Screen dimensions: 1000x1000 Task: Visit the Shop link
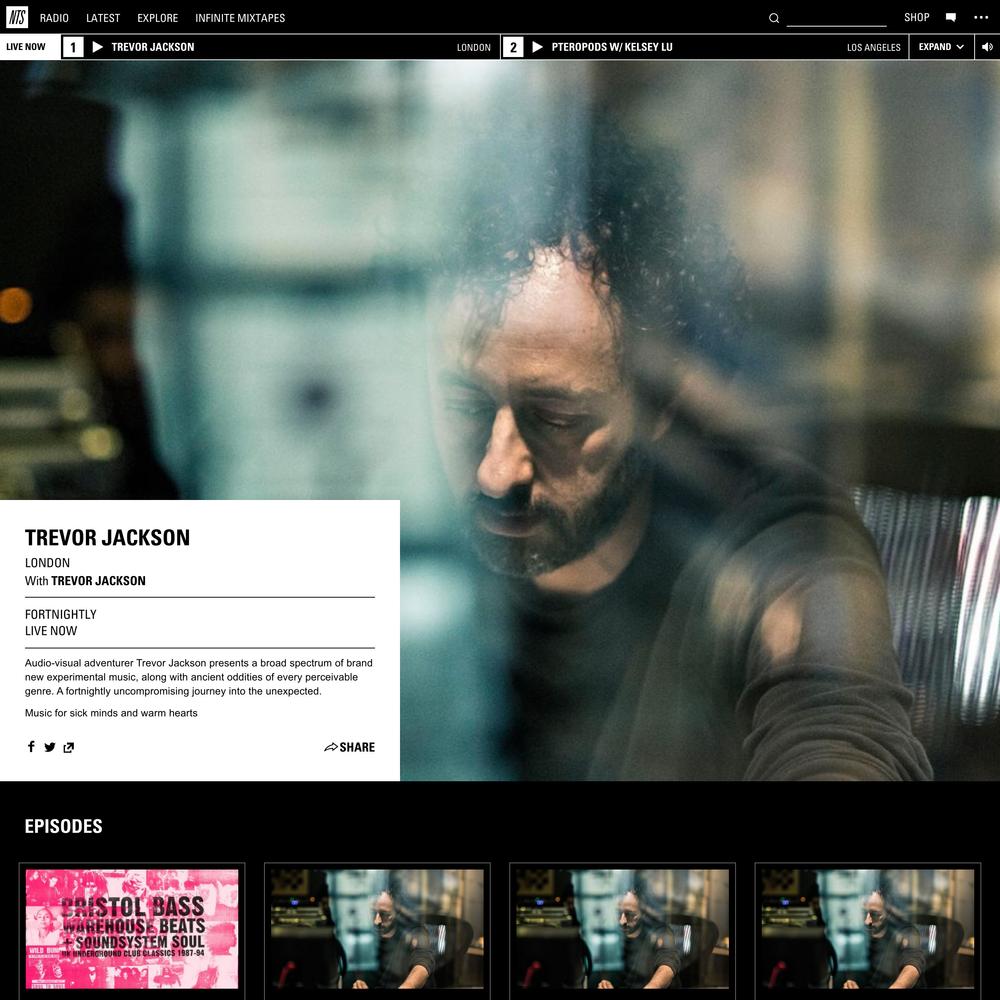(916, 18)
